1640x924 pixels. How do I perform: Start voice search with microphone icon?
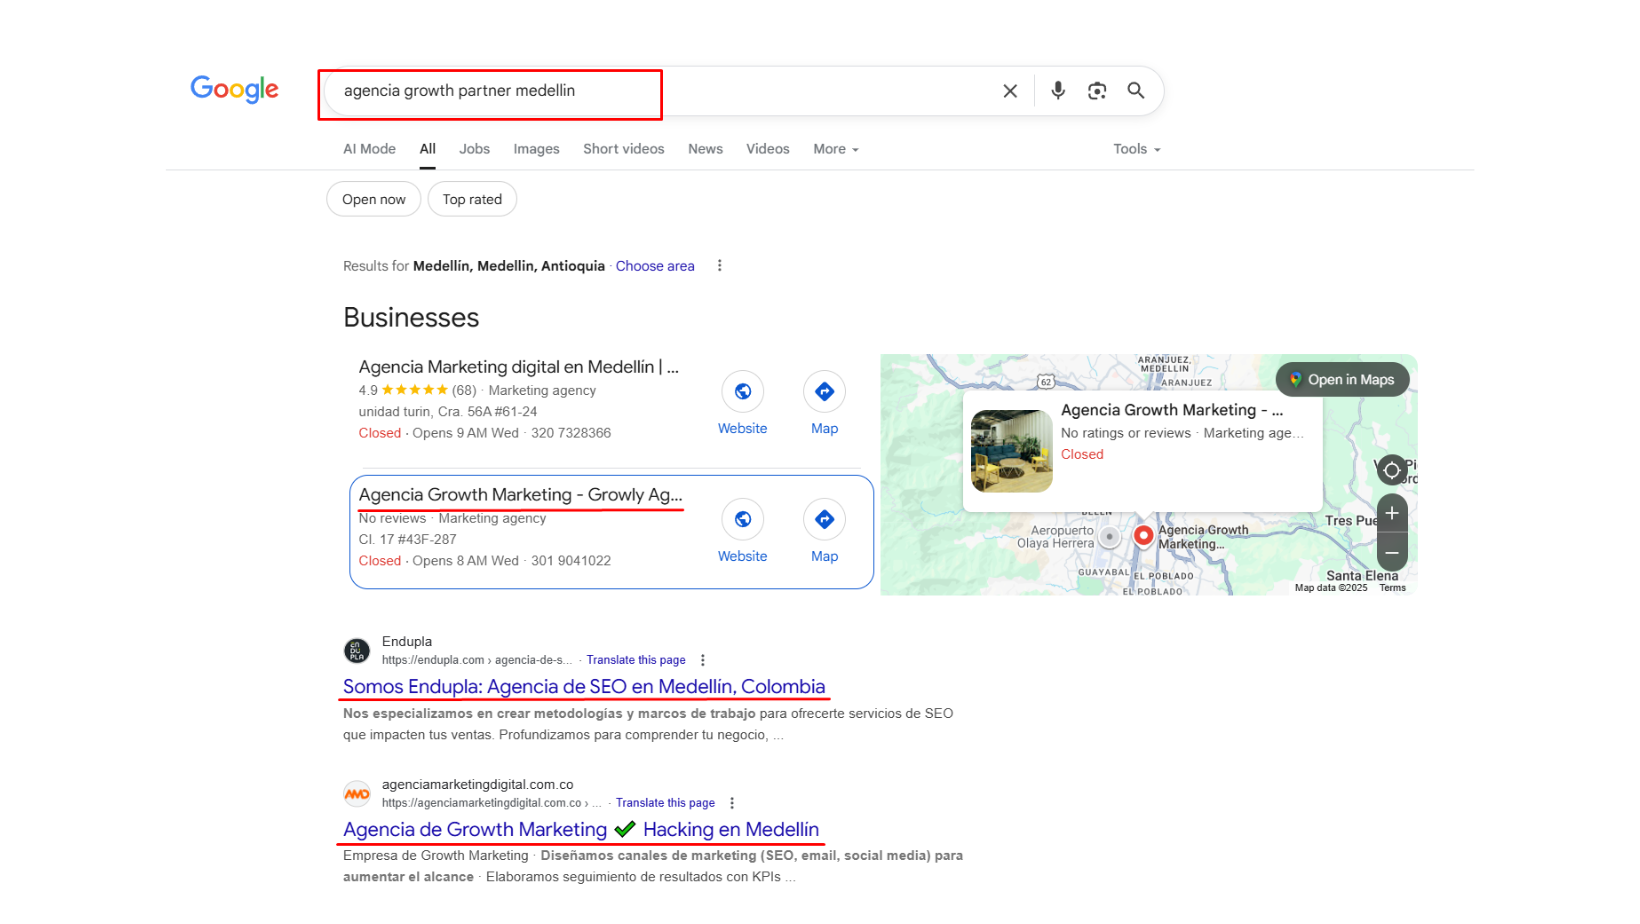pos(1058,91)
